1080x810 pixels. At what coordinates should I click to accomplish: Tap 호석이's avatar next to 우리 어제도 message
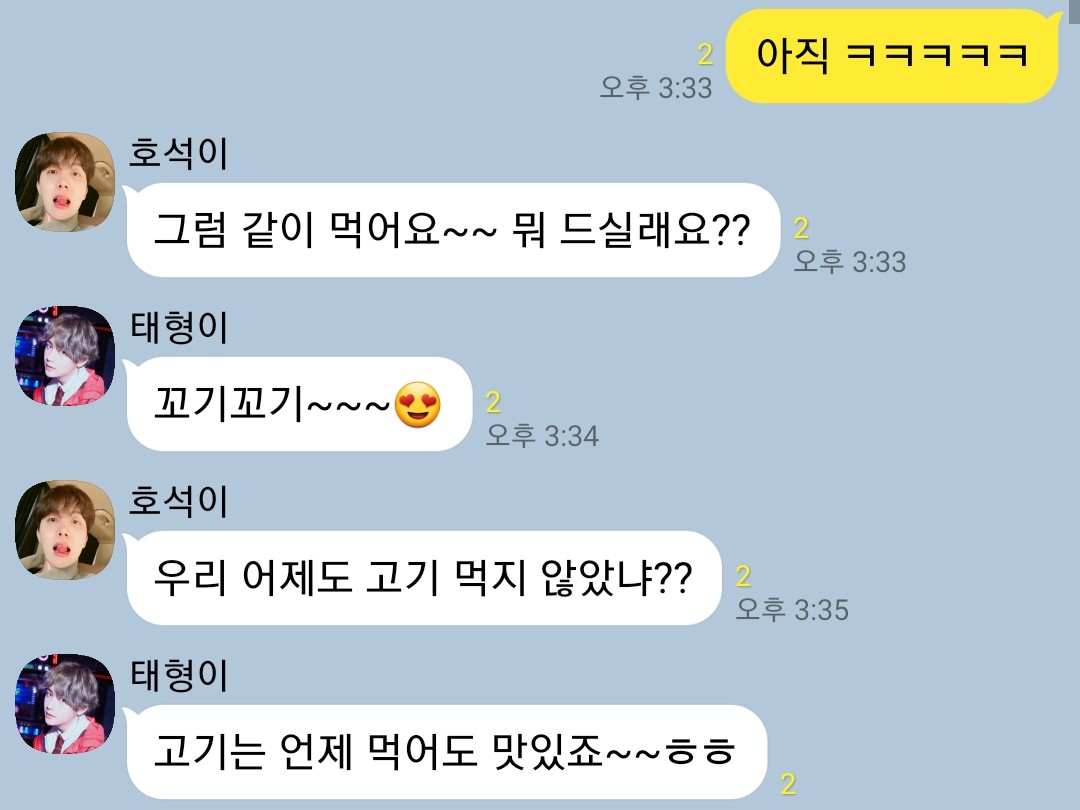click(65, 530)
